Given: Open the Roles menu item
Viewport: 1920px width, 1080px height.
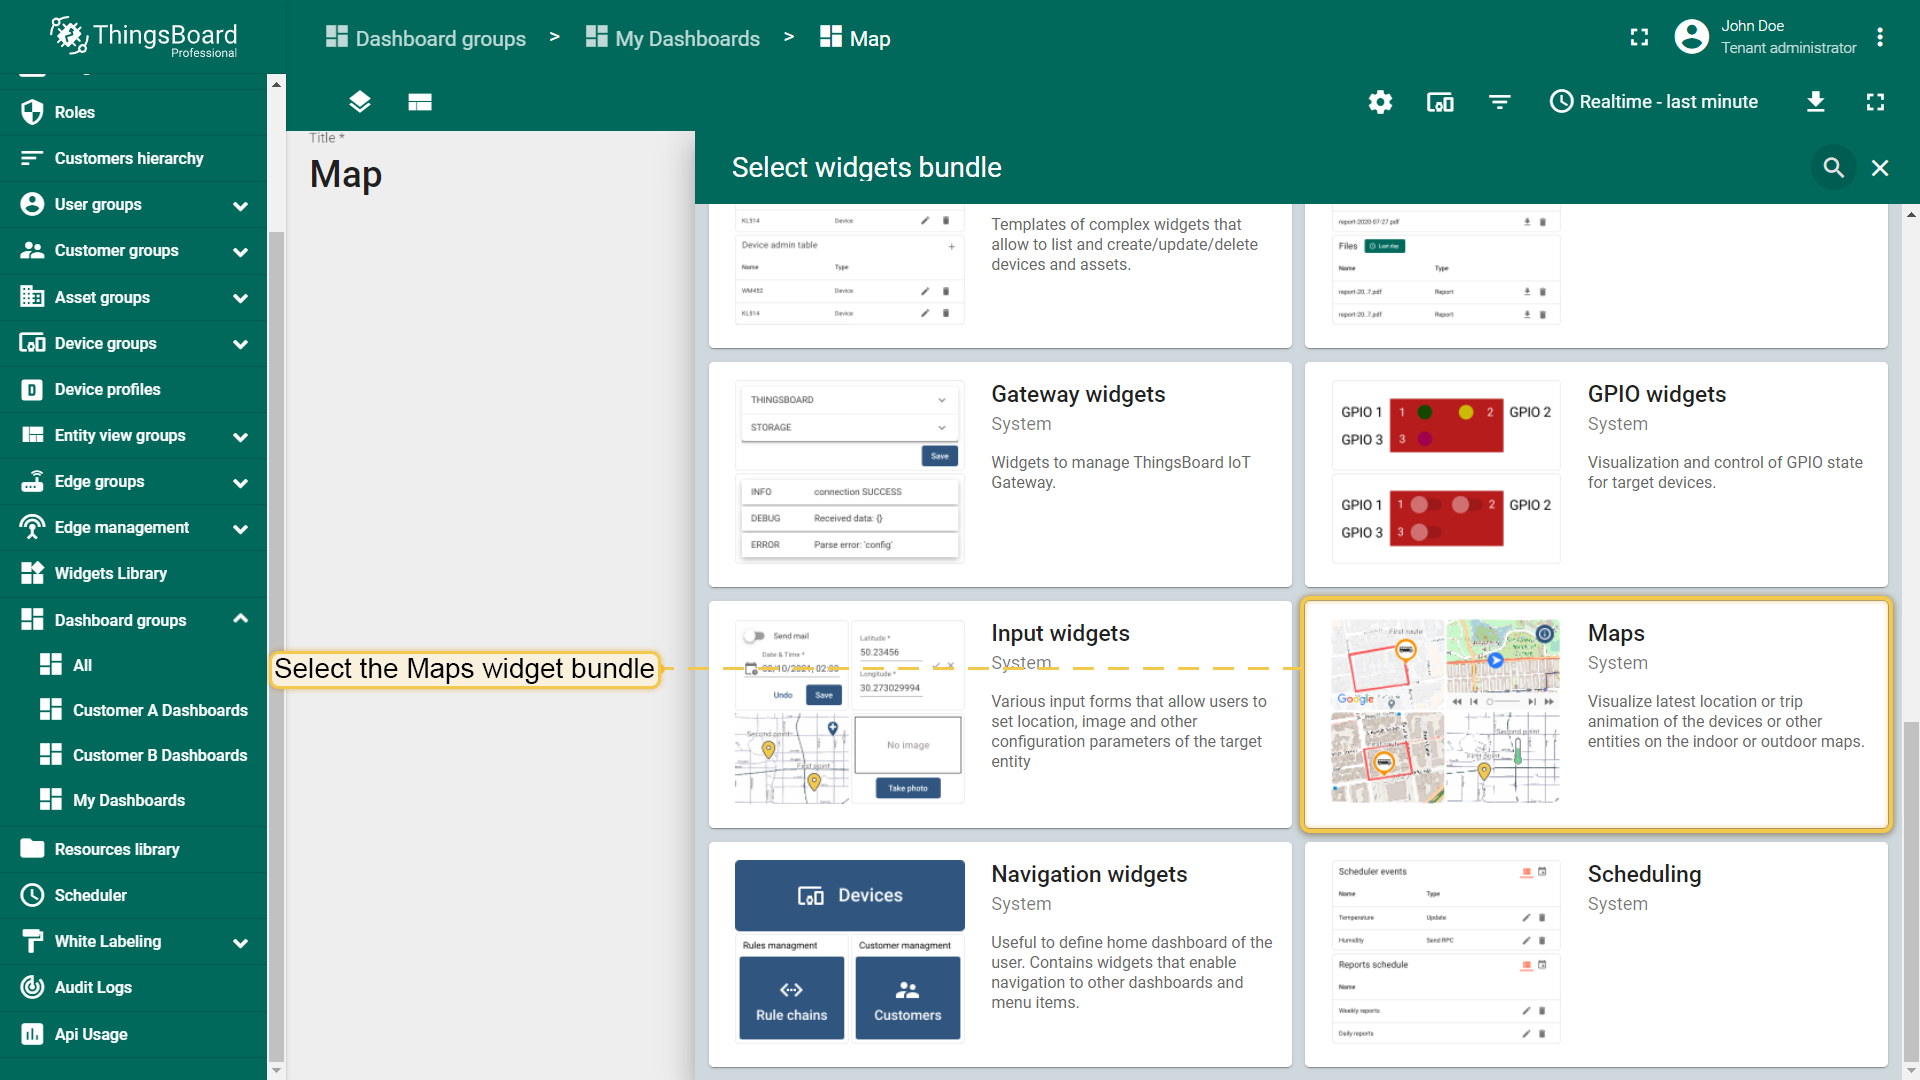Looking at the screenshot, I should coord(134,112).
